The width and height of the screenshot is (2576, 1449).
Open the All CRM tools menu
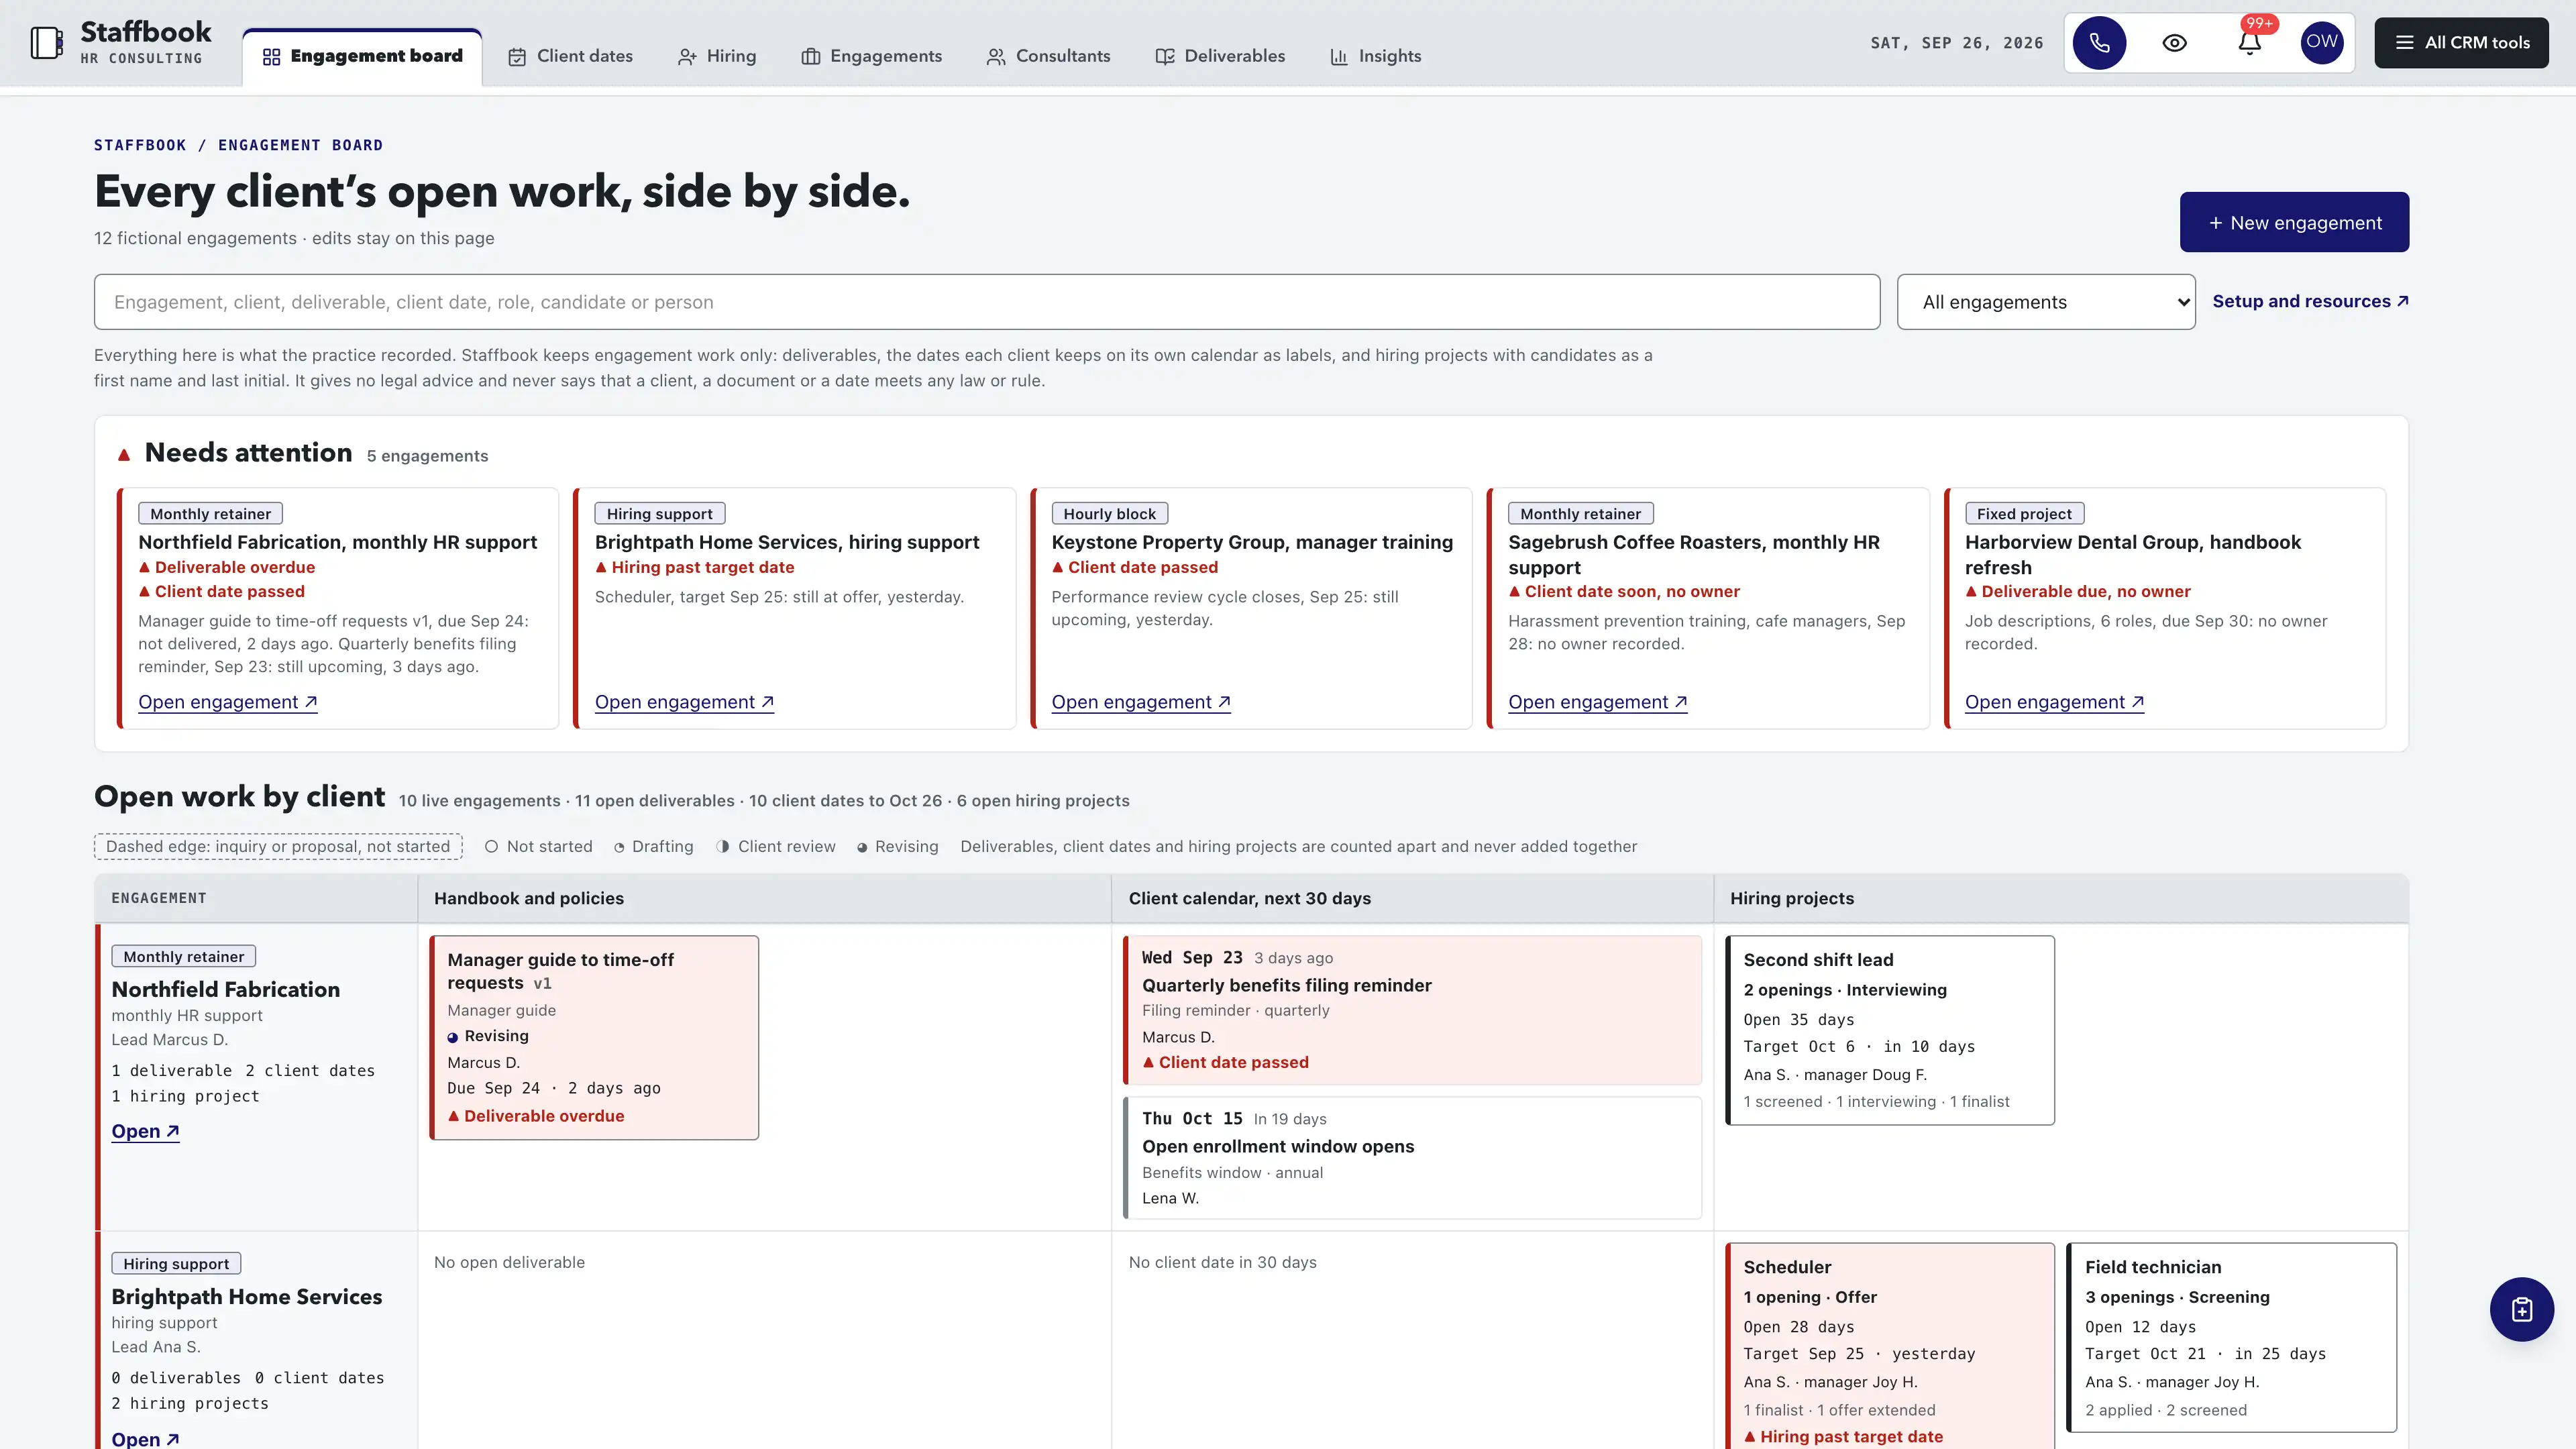pos(2461,43)
